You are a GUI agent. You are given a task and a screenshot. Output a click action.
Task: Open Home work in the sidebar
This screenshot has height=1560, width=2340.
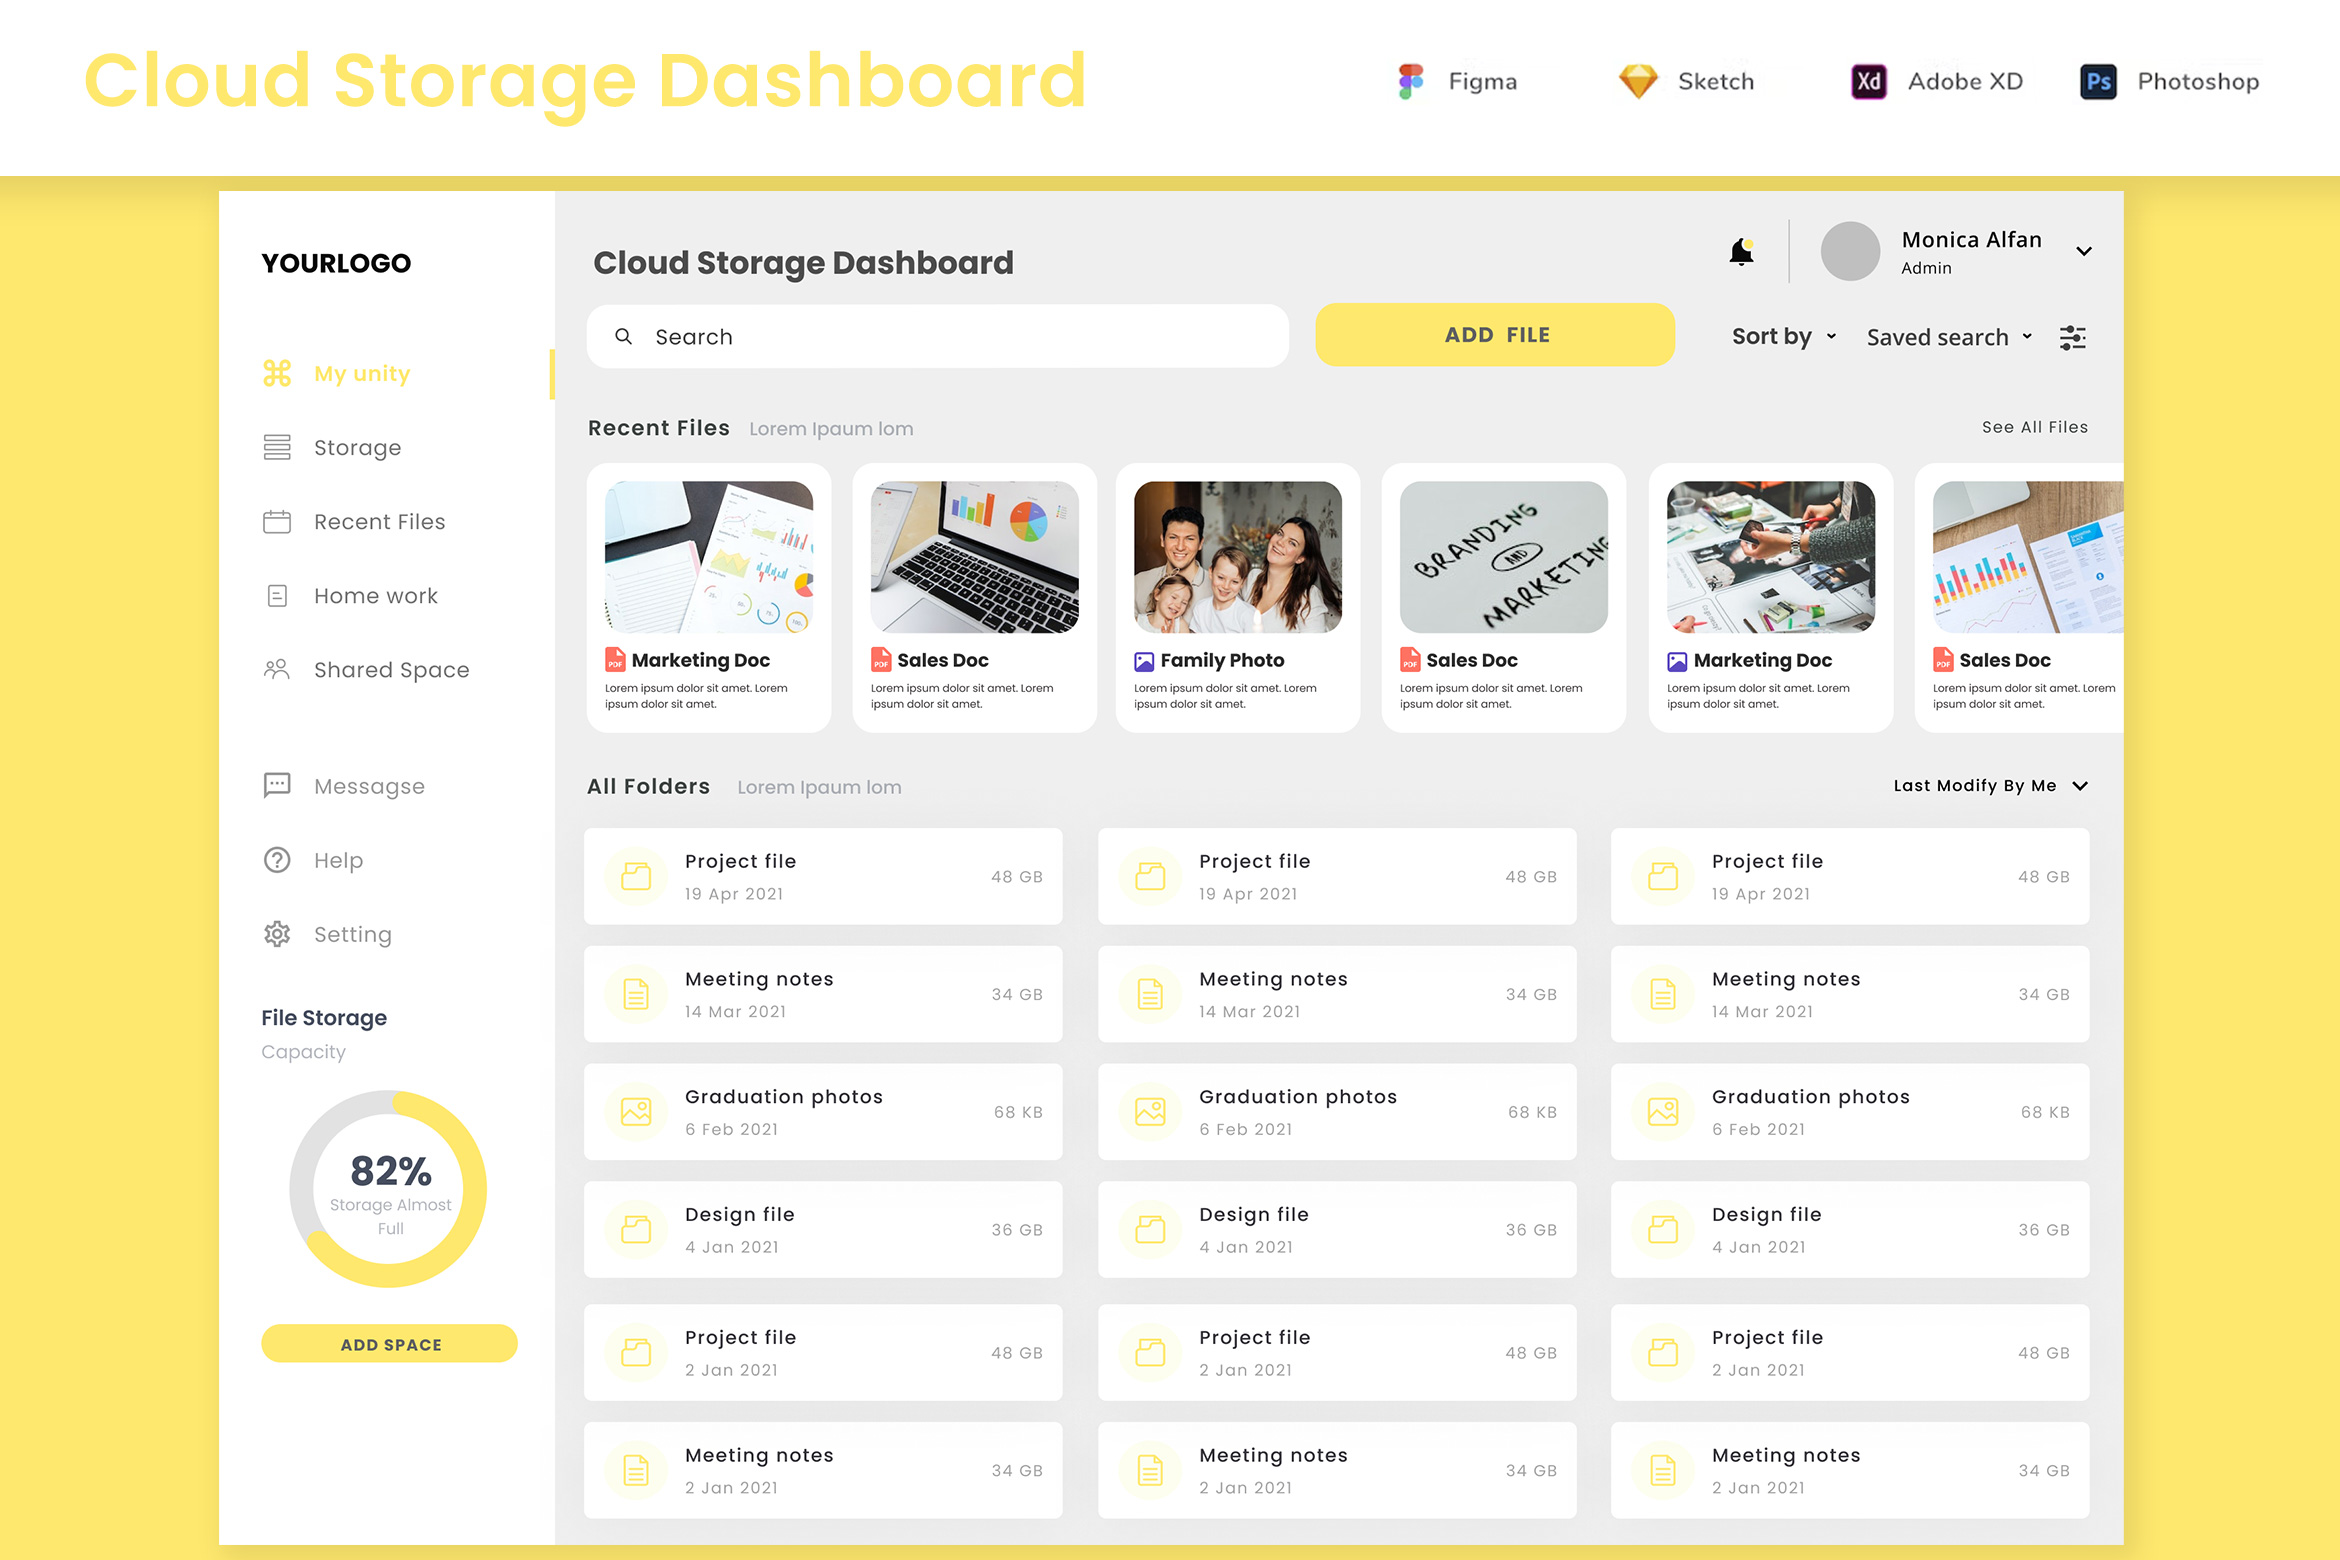pyautogui.click(x=376, y=596)
